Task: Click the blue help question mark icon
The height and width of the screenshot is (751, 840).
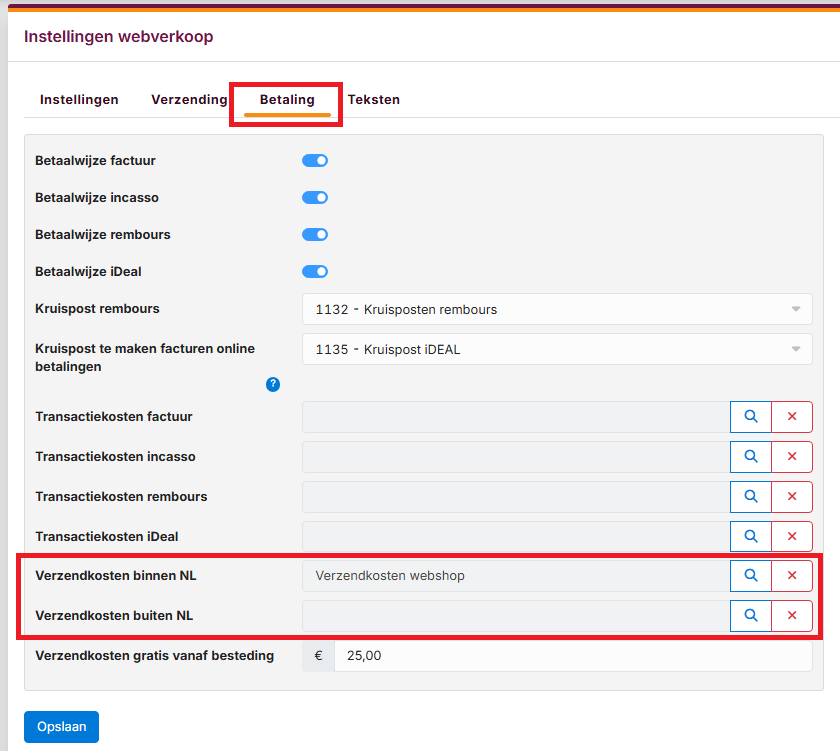Action: [273, 384]
